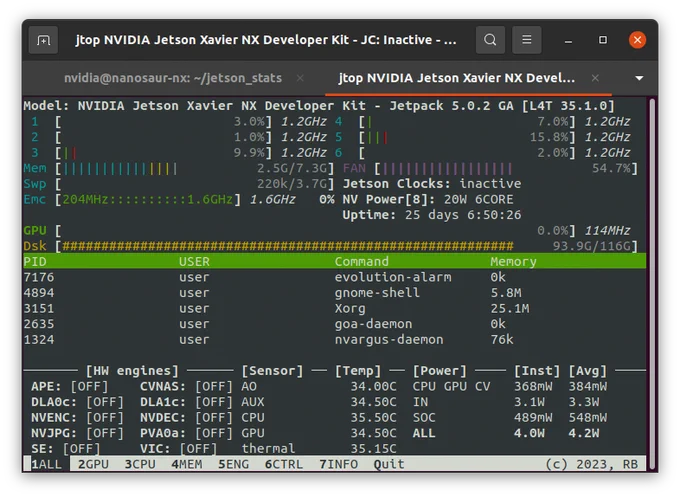Select the jtop NVIDIA Jetson Xavier tab
Viewport: 680px width, 497px height.
click(x=457, y=78)
